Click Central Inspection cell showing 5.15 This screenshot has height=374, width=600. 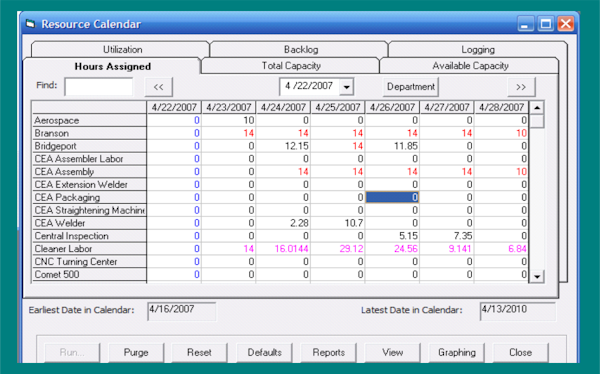[x=392, y=236]
